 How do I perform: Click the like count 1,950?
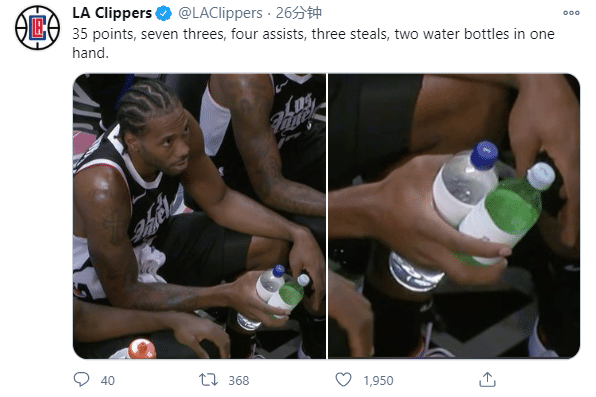[x=378, y=380]
